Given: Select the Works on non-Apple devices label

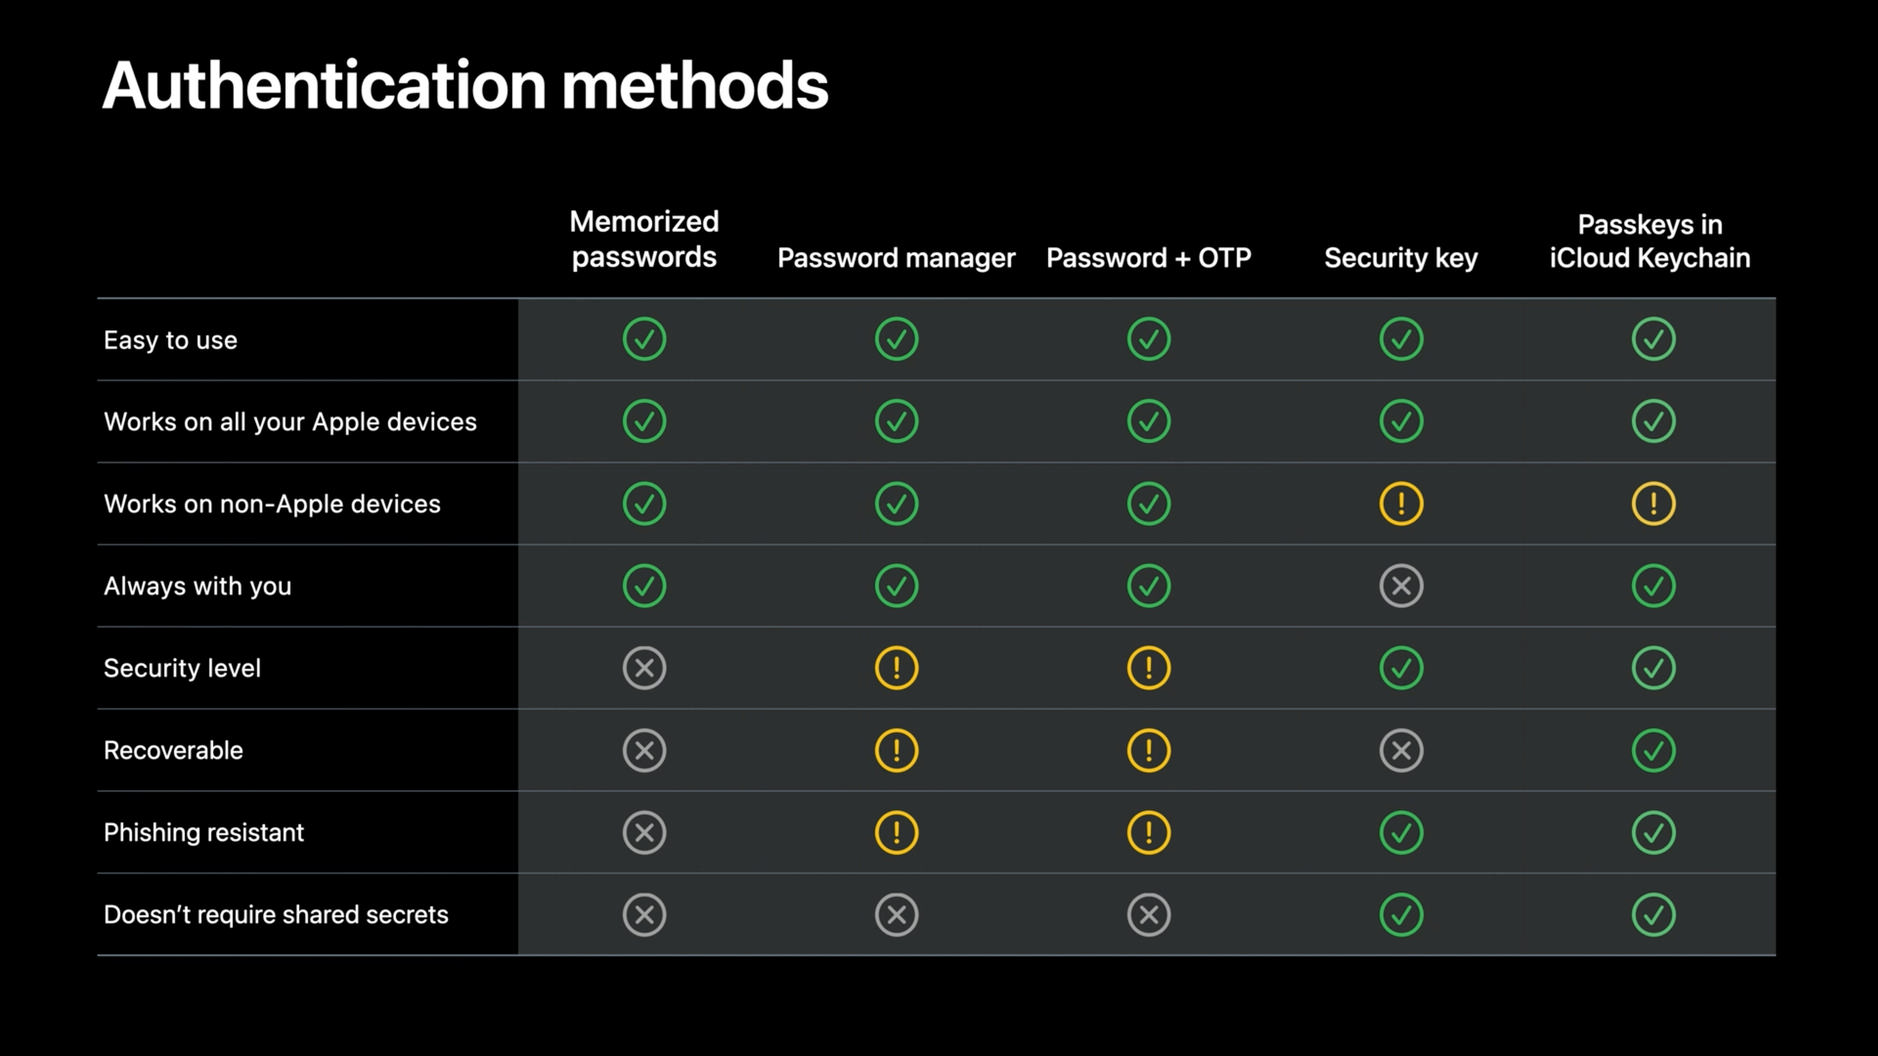Looking at the screenshot, I should (272, 503).
